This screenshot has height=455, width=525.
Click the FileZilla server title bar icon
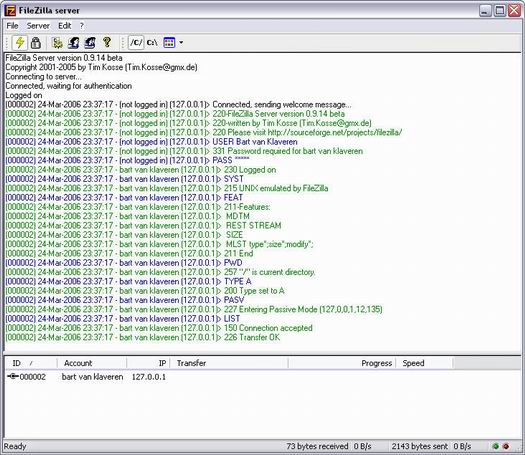click(x=10, y=11)
